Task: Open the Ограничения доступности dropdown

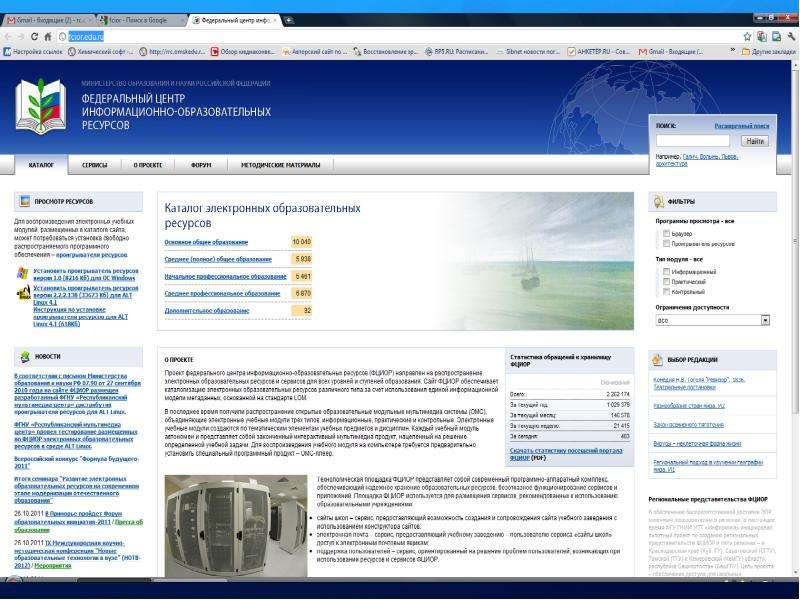Action: (713, 320)
